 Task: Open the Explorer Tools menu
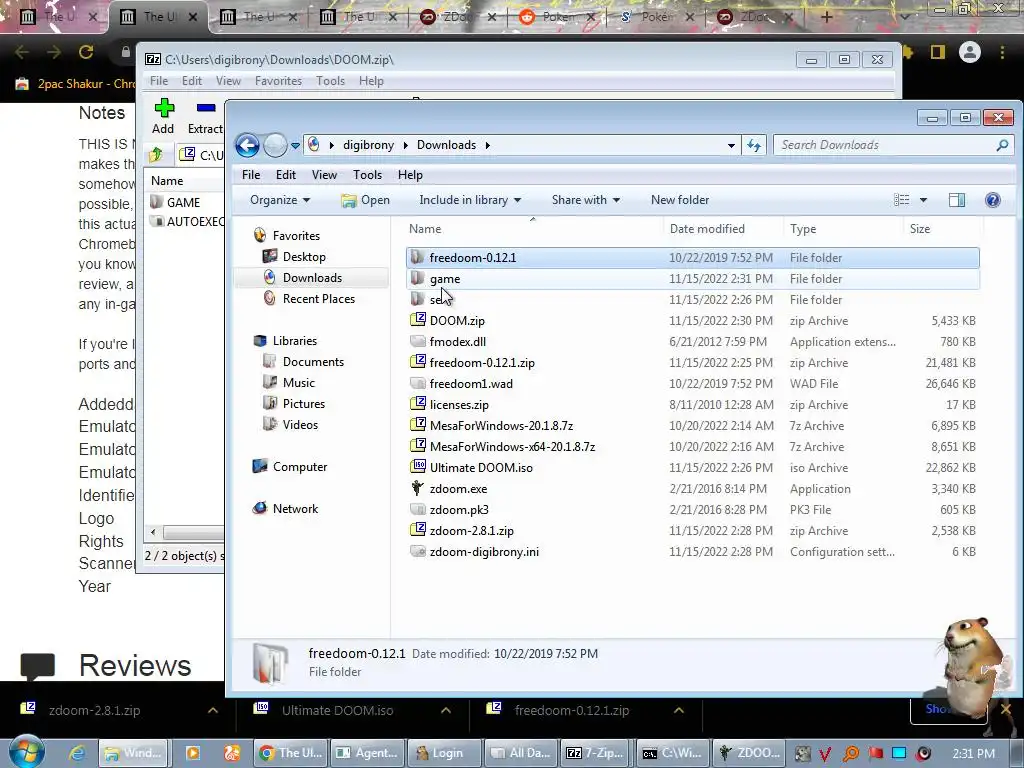click(367, 174)
